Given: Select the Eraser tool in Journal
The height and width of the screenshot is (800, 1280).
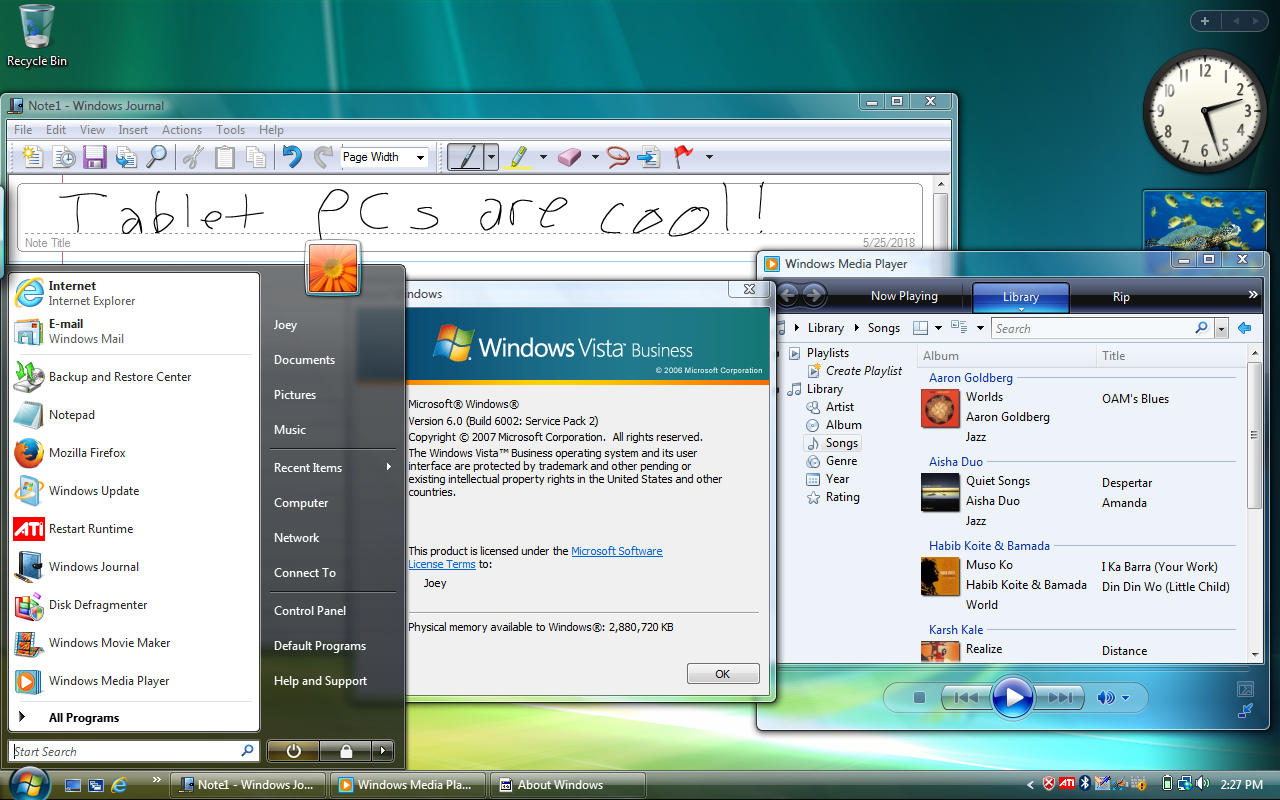Looking at the screenshot, I should [x=569, y=157].
